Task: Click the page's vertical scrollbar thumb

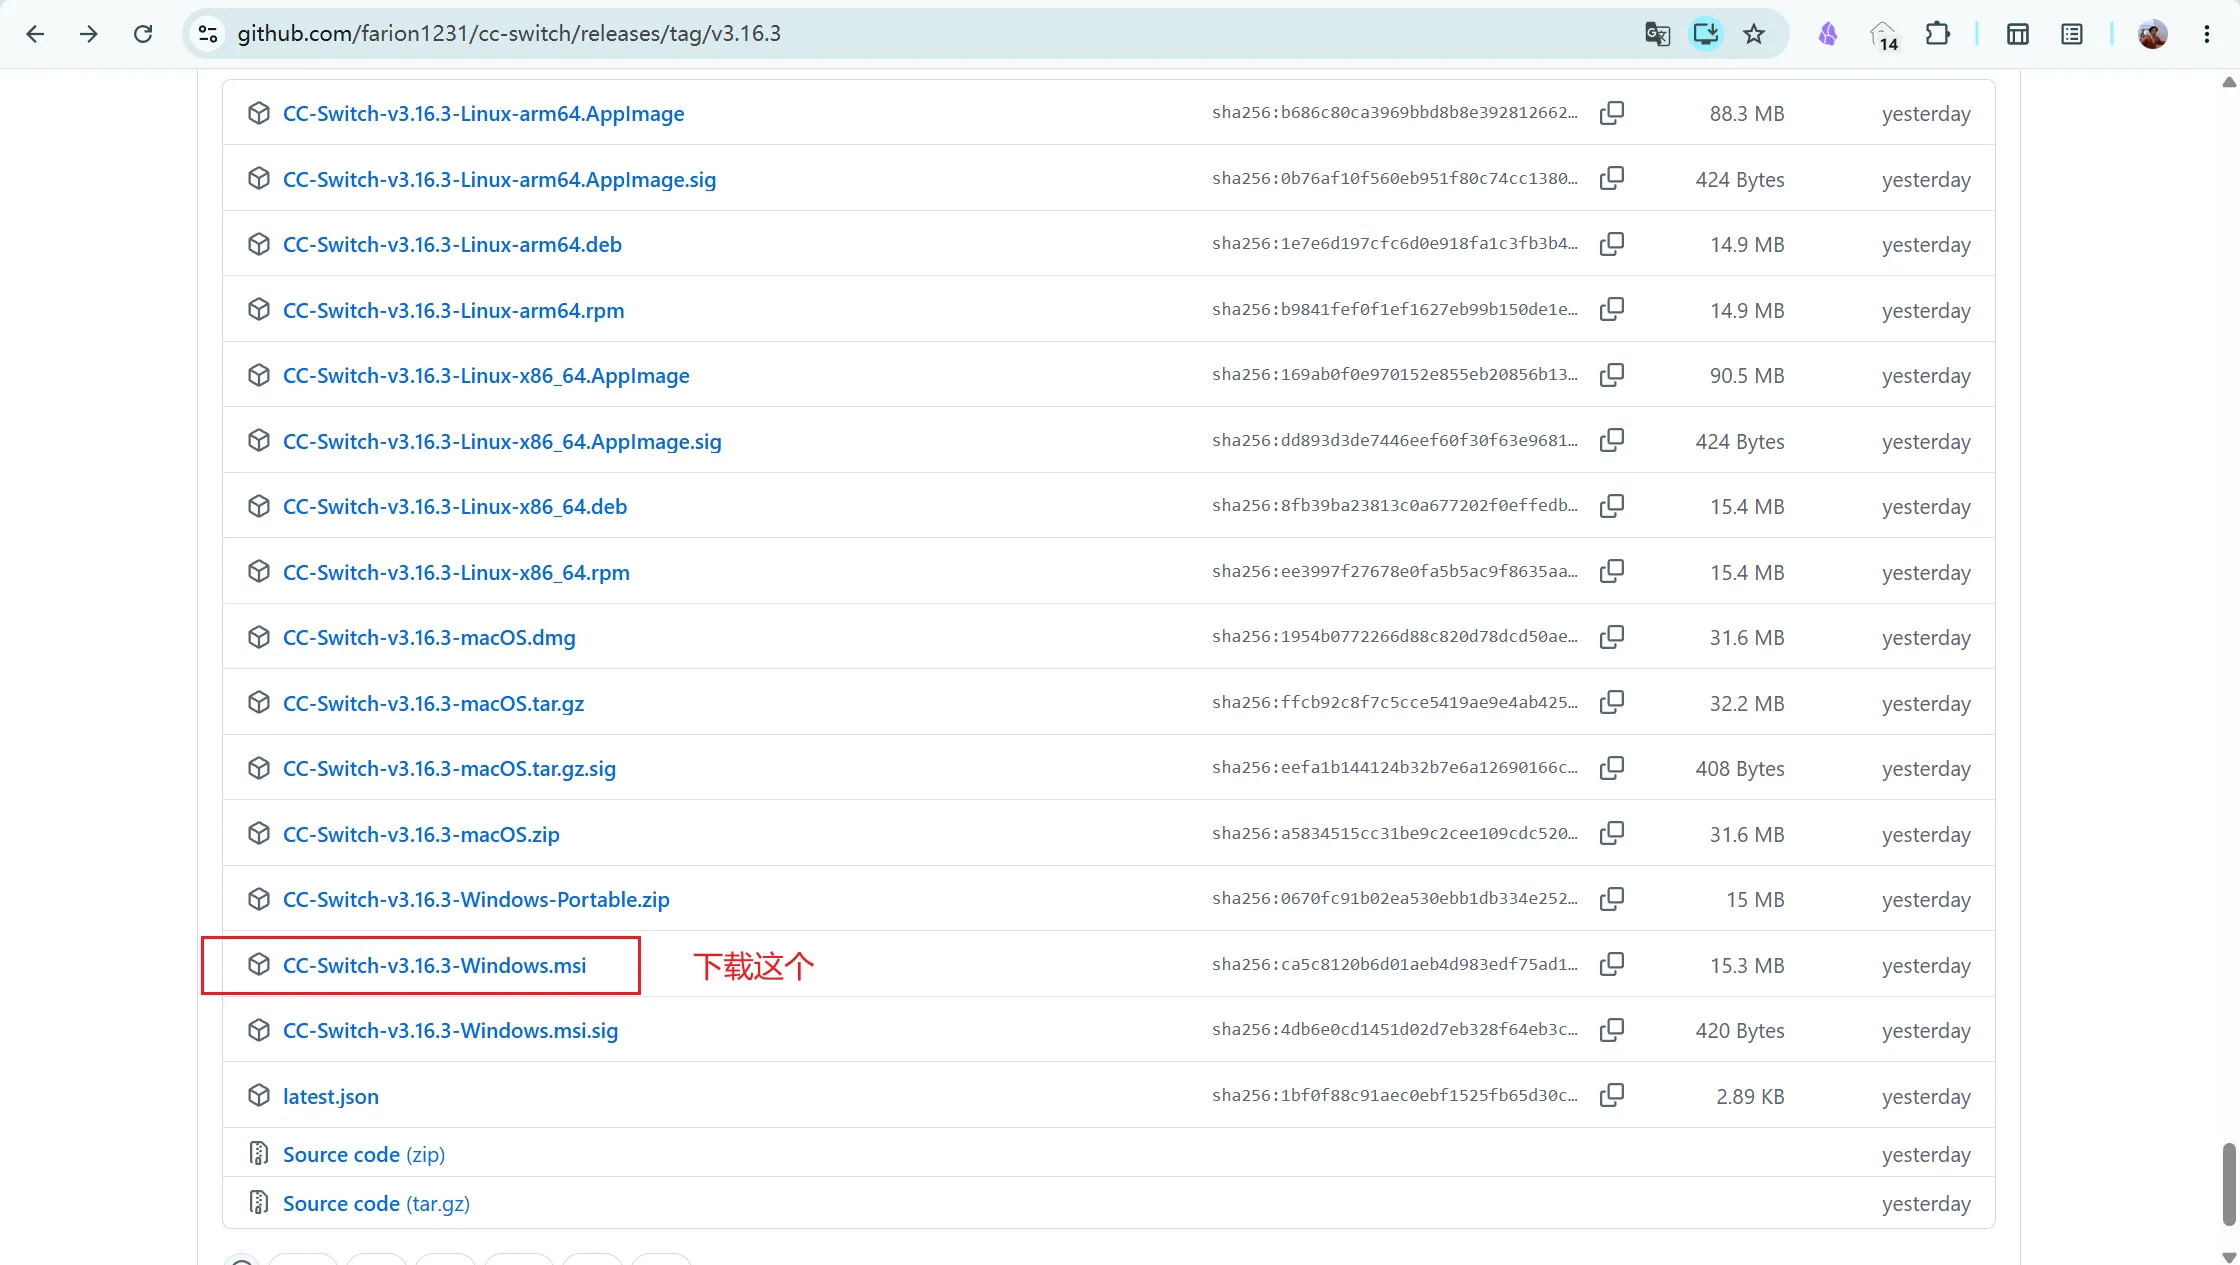Action: click(x=2229, y=1185)
